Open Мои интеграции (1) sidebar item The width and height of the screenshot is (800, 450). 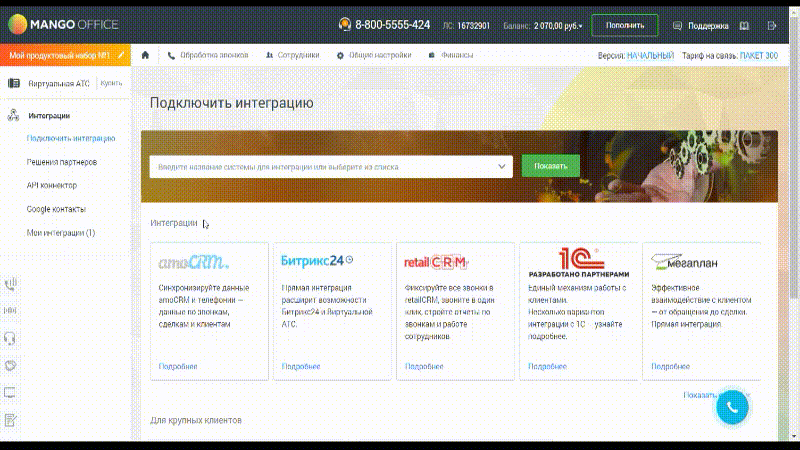pos(61,233)
